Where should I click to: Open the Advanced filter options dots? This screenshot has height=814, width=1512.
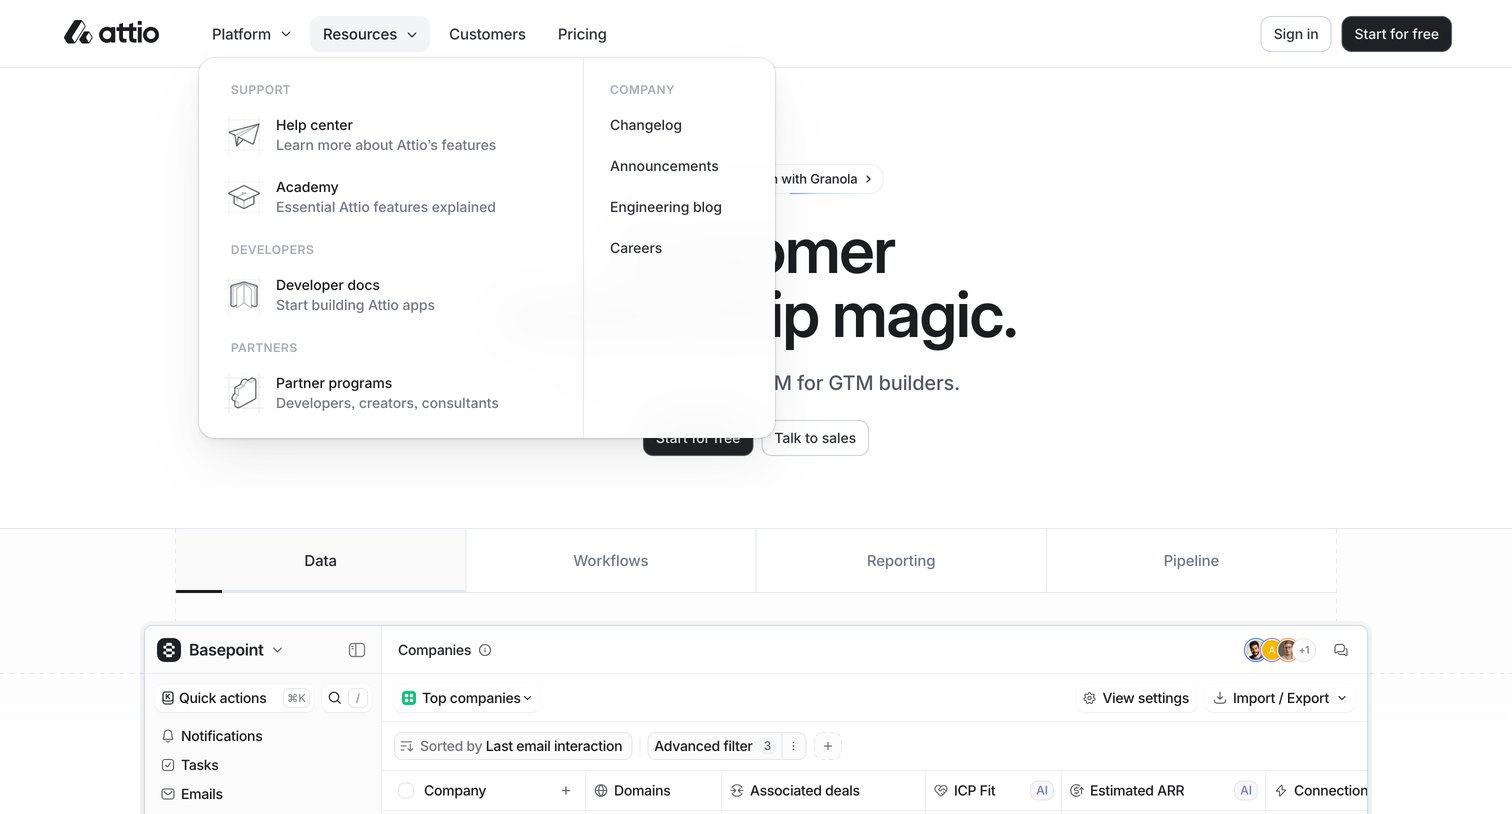pyautogui.click(x=793, y=746)
